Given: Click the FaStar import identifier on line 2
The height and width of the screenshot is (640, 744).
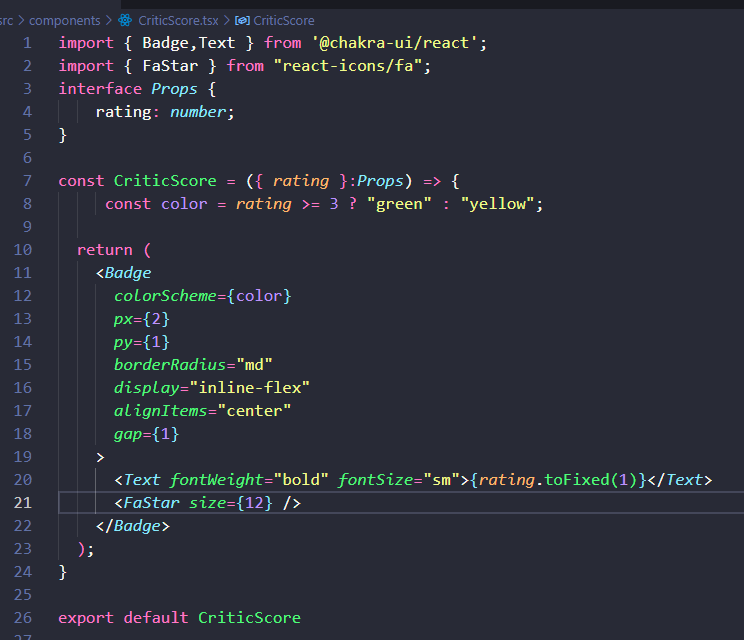Looking at the screenshot, I should pos(170,66).
